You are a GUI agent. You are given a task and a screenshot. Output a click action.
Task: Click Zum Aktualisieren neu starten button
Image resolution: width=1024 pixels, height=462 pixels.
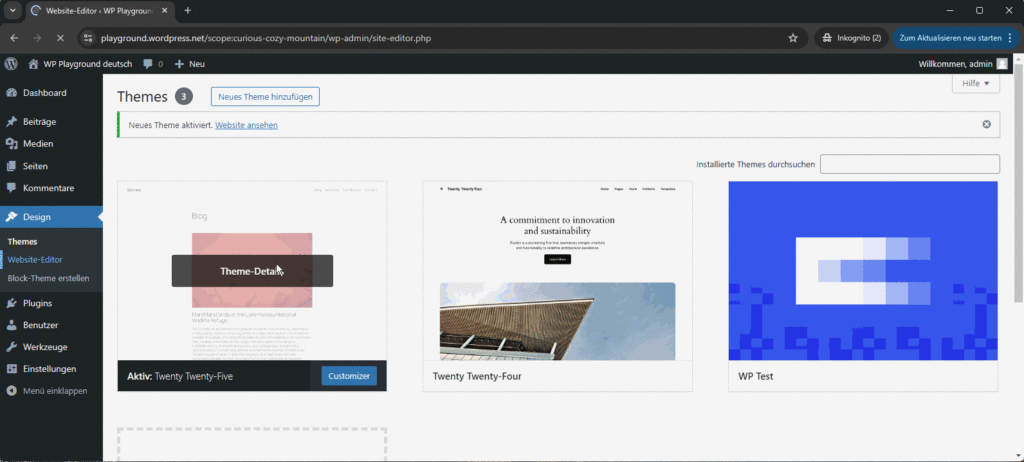tap(955, 38)
